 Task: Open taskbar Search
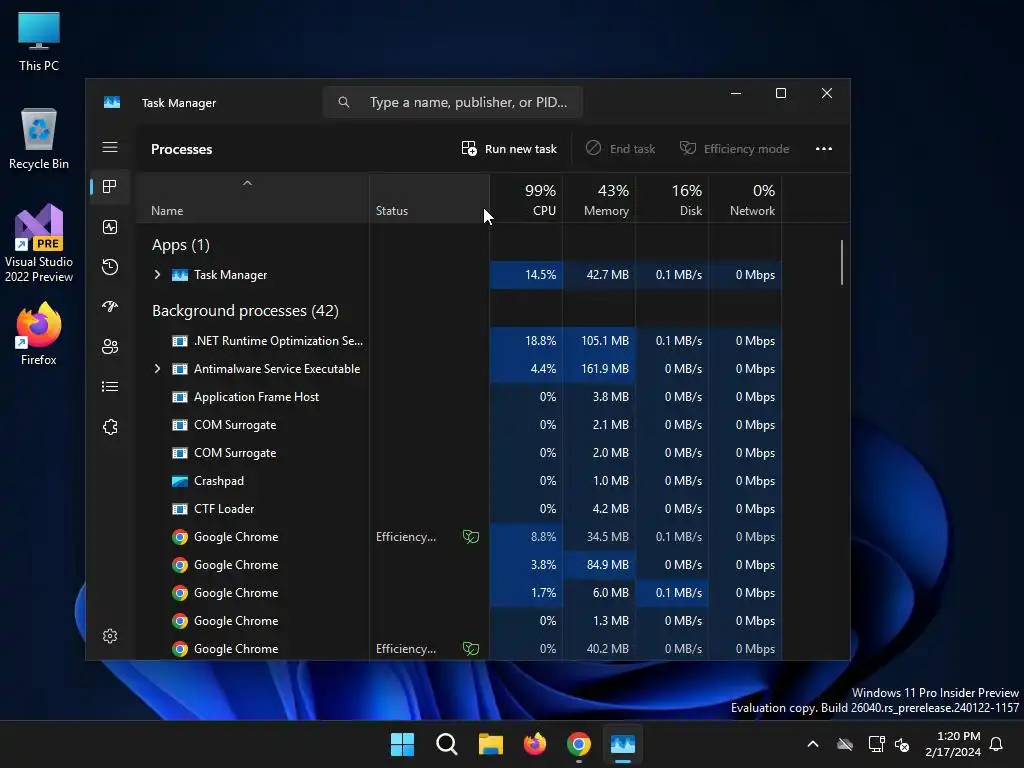[x=447, y=744]
